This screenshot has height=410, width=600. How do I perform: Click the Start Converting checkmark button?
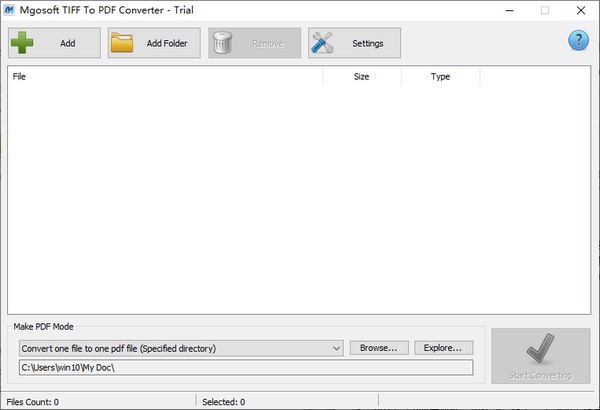click(x=541, y=356)
